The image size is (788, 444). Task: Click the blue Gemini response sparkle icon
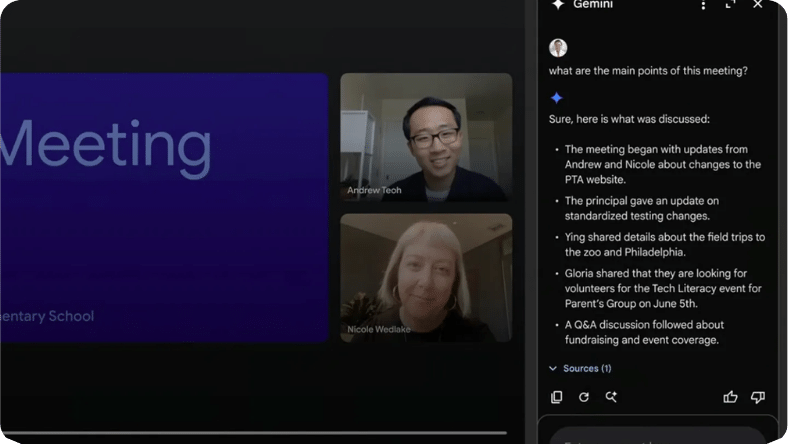(x=556, y=98)
